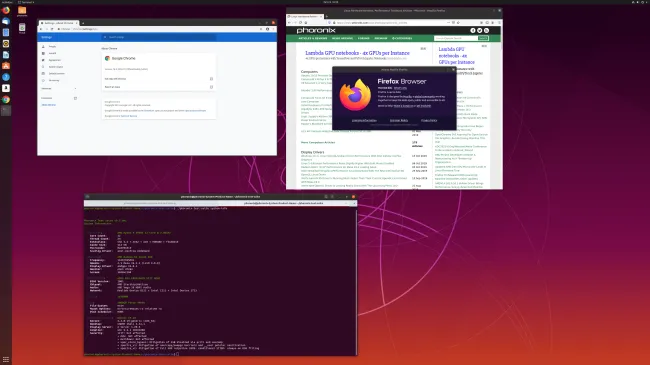Viewport: 650px width, 365px height.
Task: Open Ubuntu Software from the dock
Action: coord(6,66)
